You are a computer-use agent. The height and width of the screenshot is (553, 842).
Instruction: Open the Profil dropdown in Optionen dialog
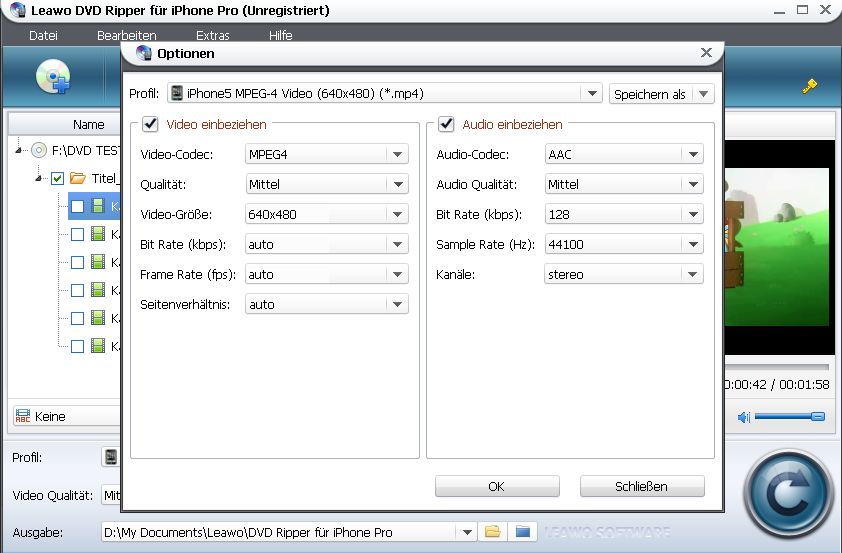(592, 93)
